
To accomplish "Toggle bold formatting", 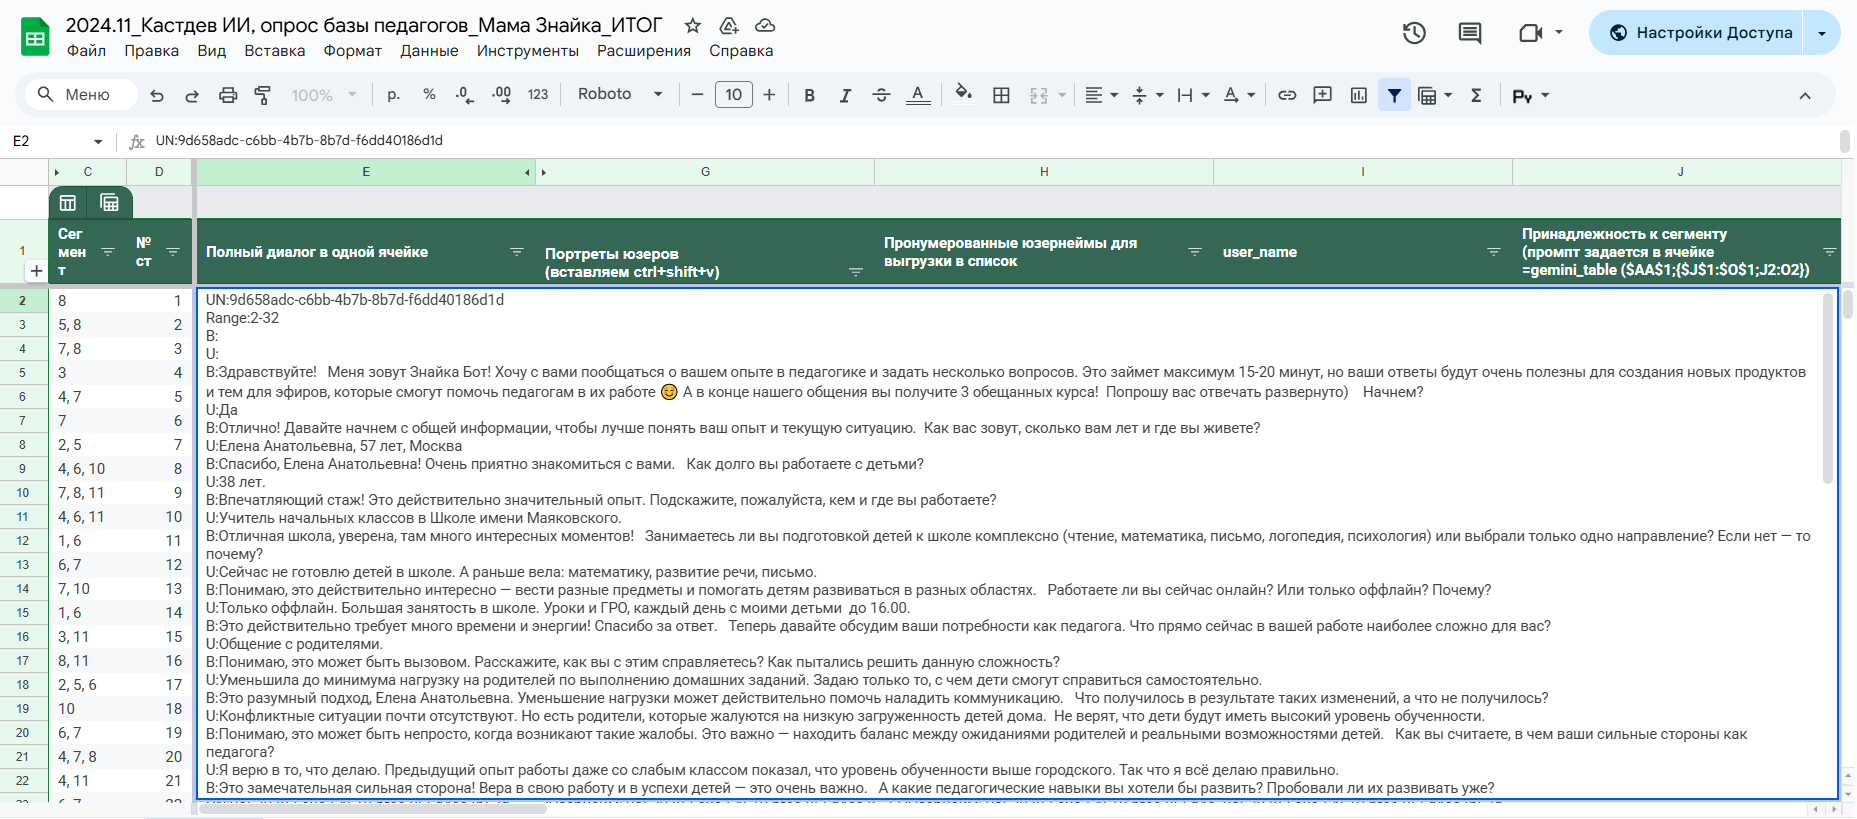I will [x=809, y=95].
